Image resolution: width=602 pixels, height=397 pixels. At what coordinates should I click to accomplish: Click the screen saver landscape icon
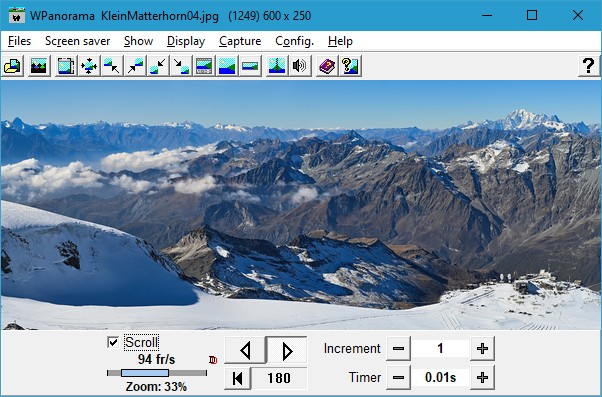click(39, 66)
